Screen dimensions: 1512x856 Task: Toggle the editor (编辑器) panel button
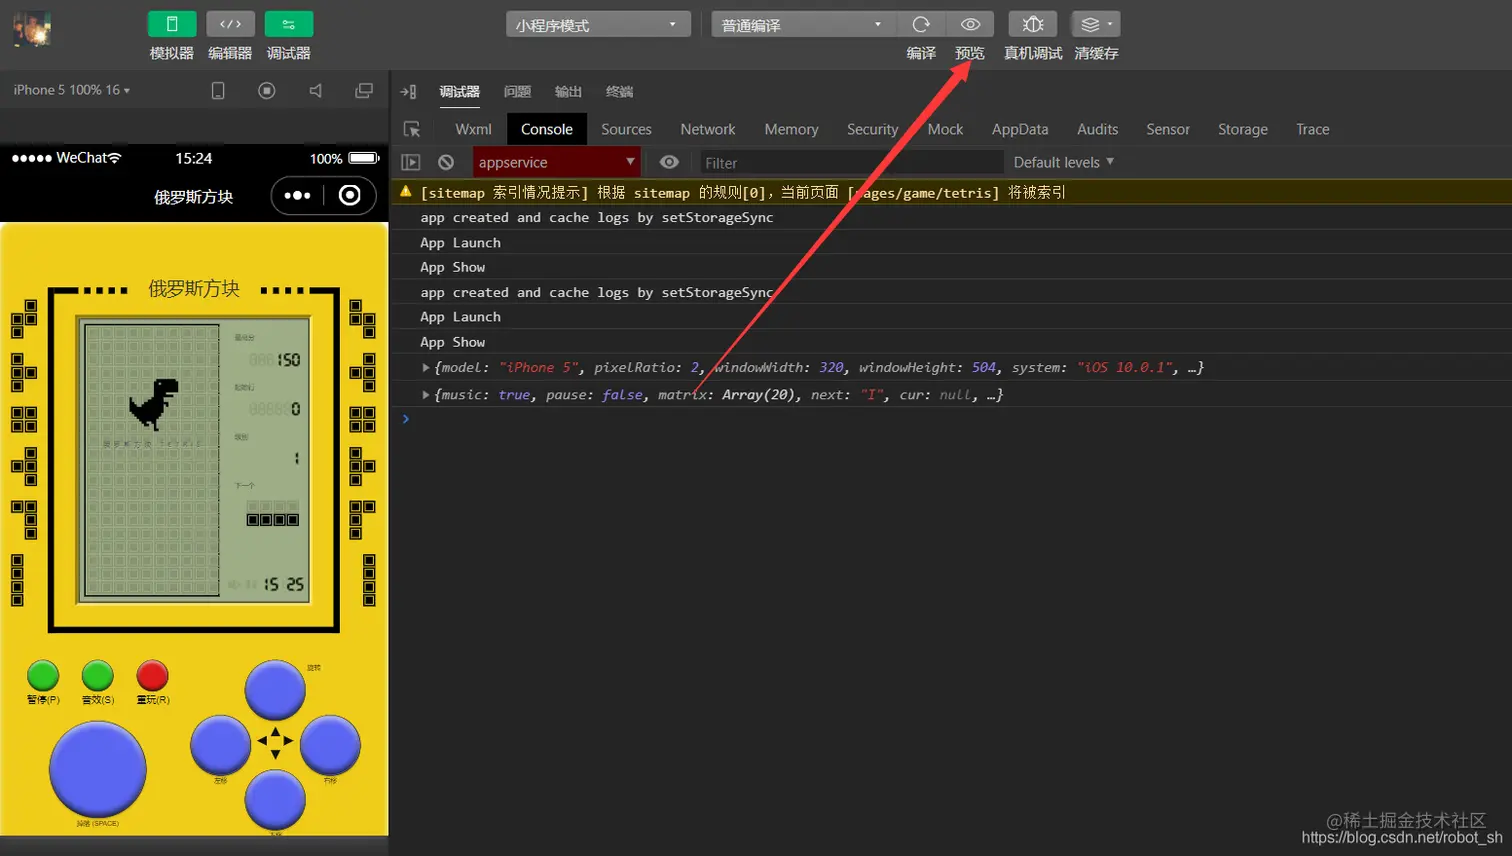coord(230,24)
